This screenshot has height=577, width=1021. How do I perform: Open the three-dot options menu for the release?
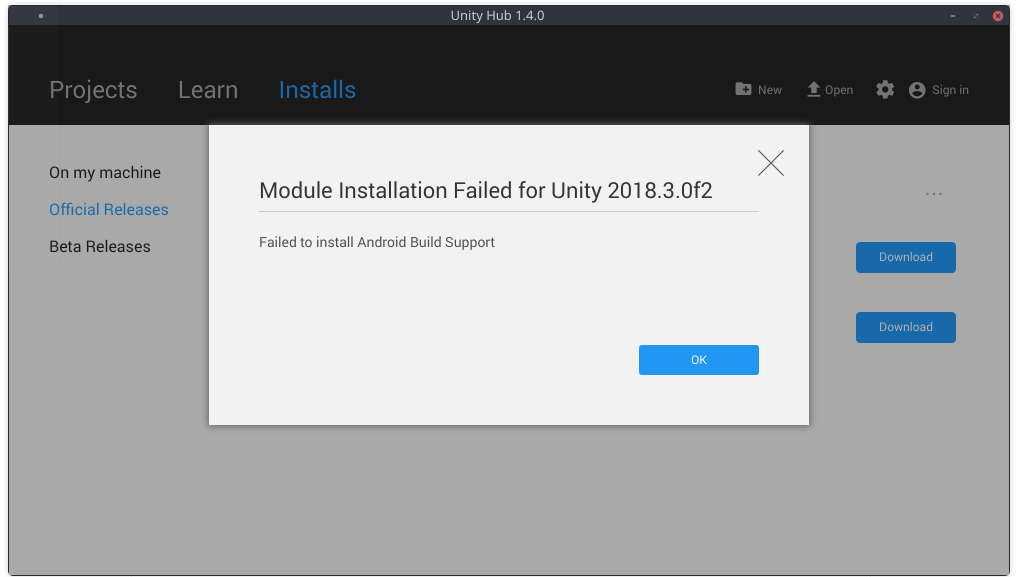pyautogui.click(x=933, y=193)
